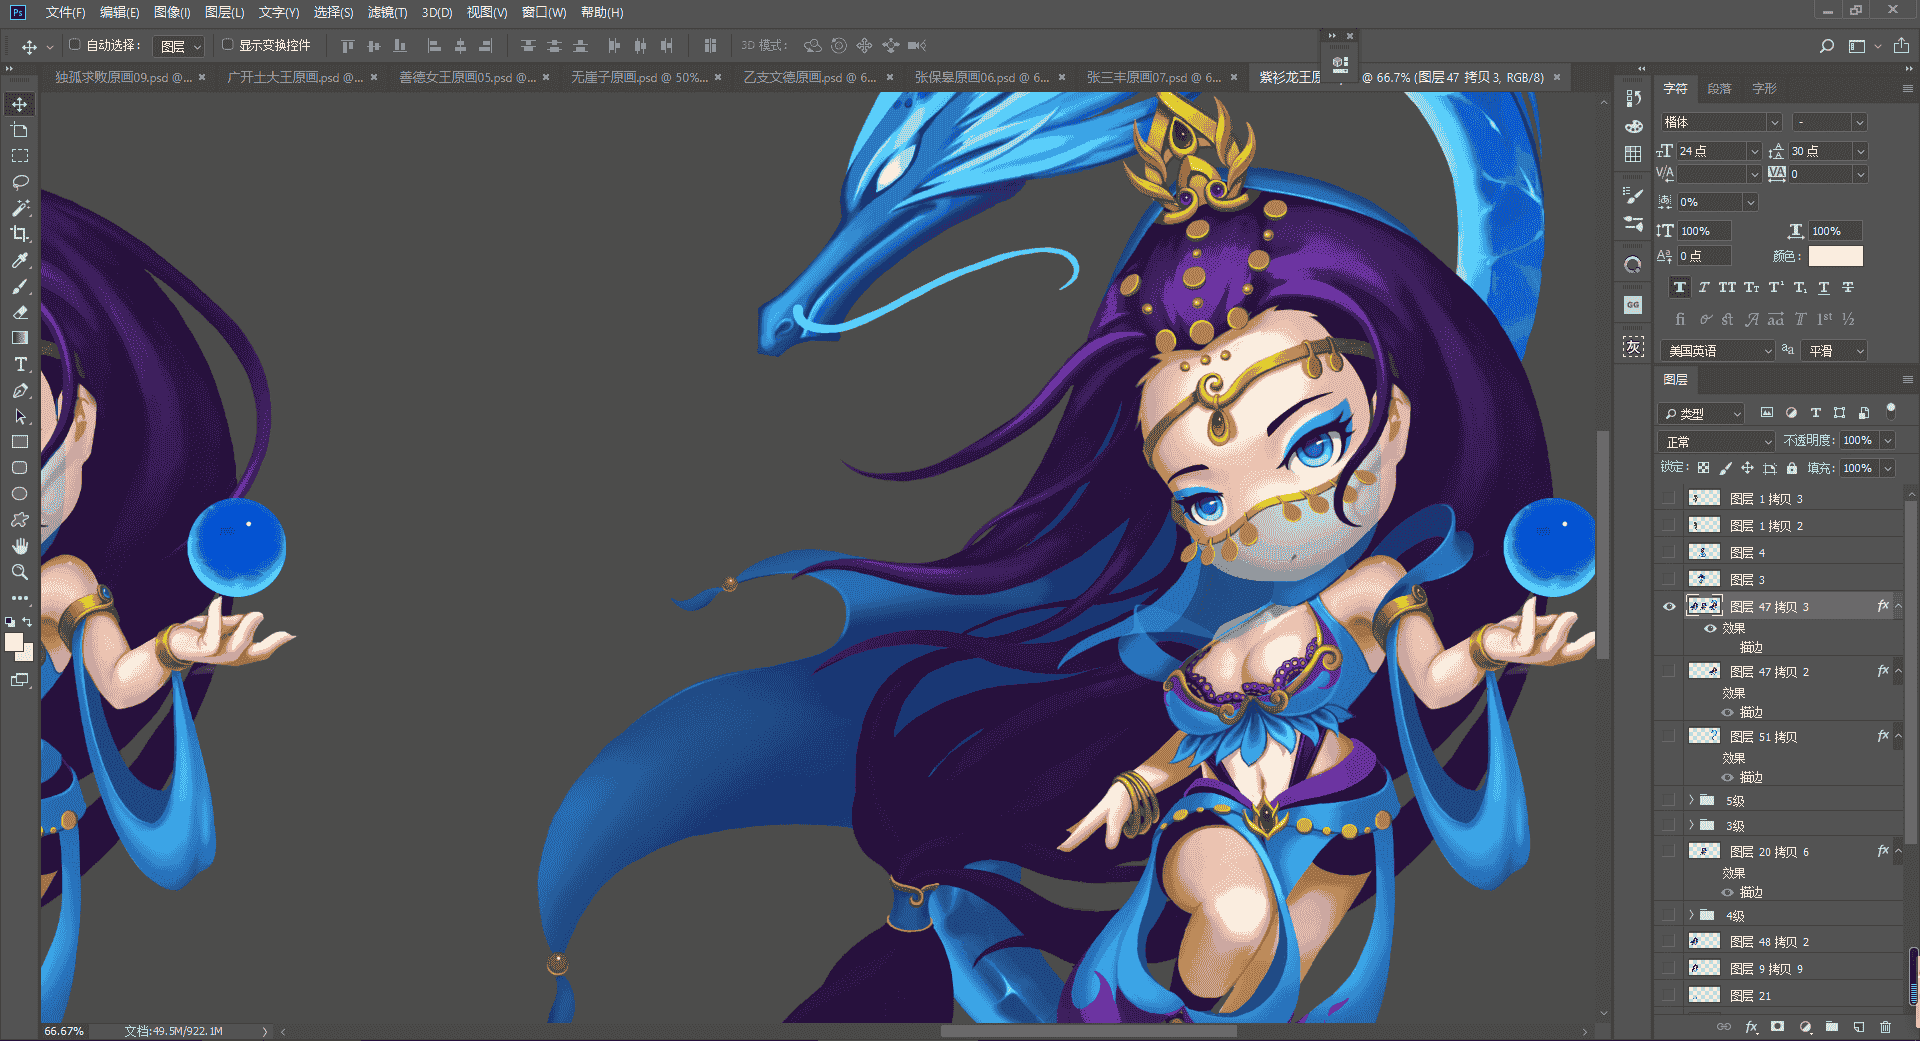Select the Lasso tool
The height and width of the screenshot is (1041, 1920).
tap(20, 182)
